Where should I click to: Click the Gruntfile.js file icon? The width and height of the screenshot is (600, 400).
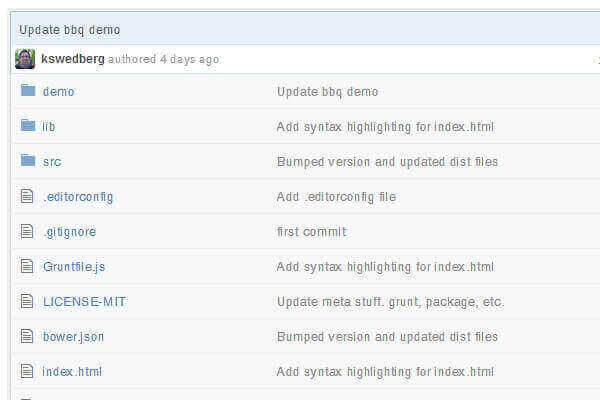click(x=27, y=266)
